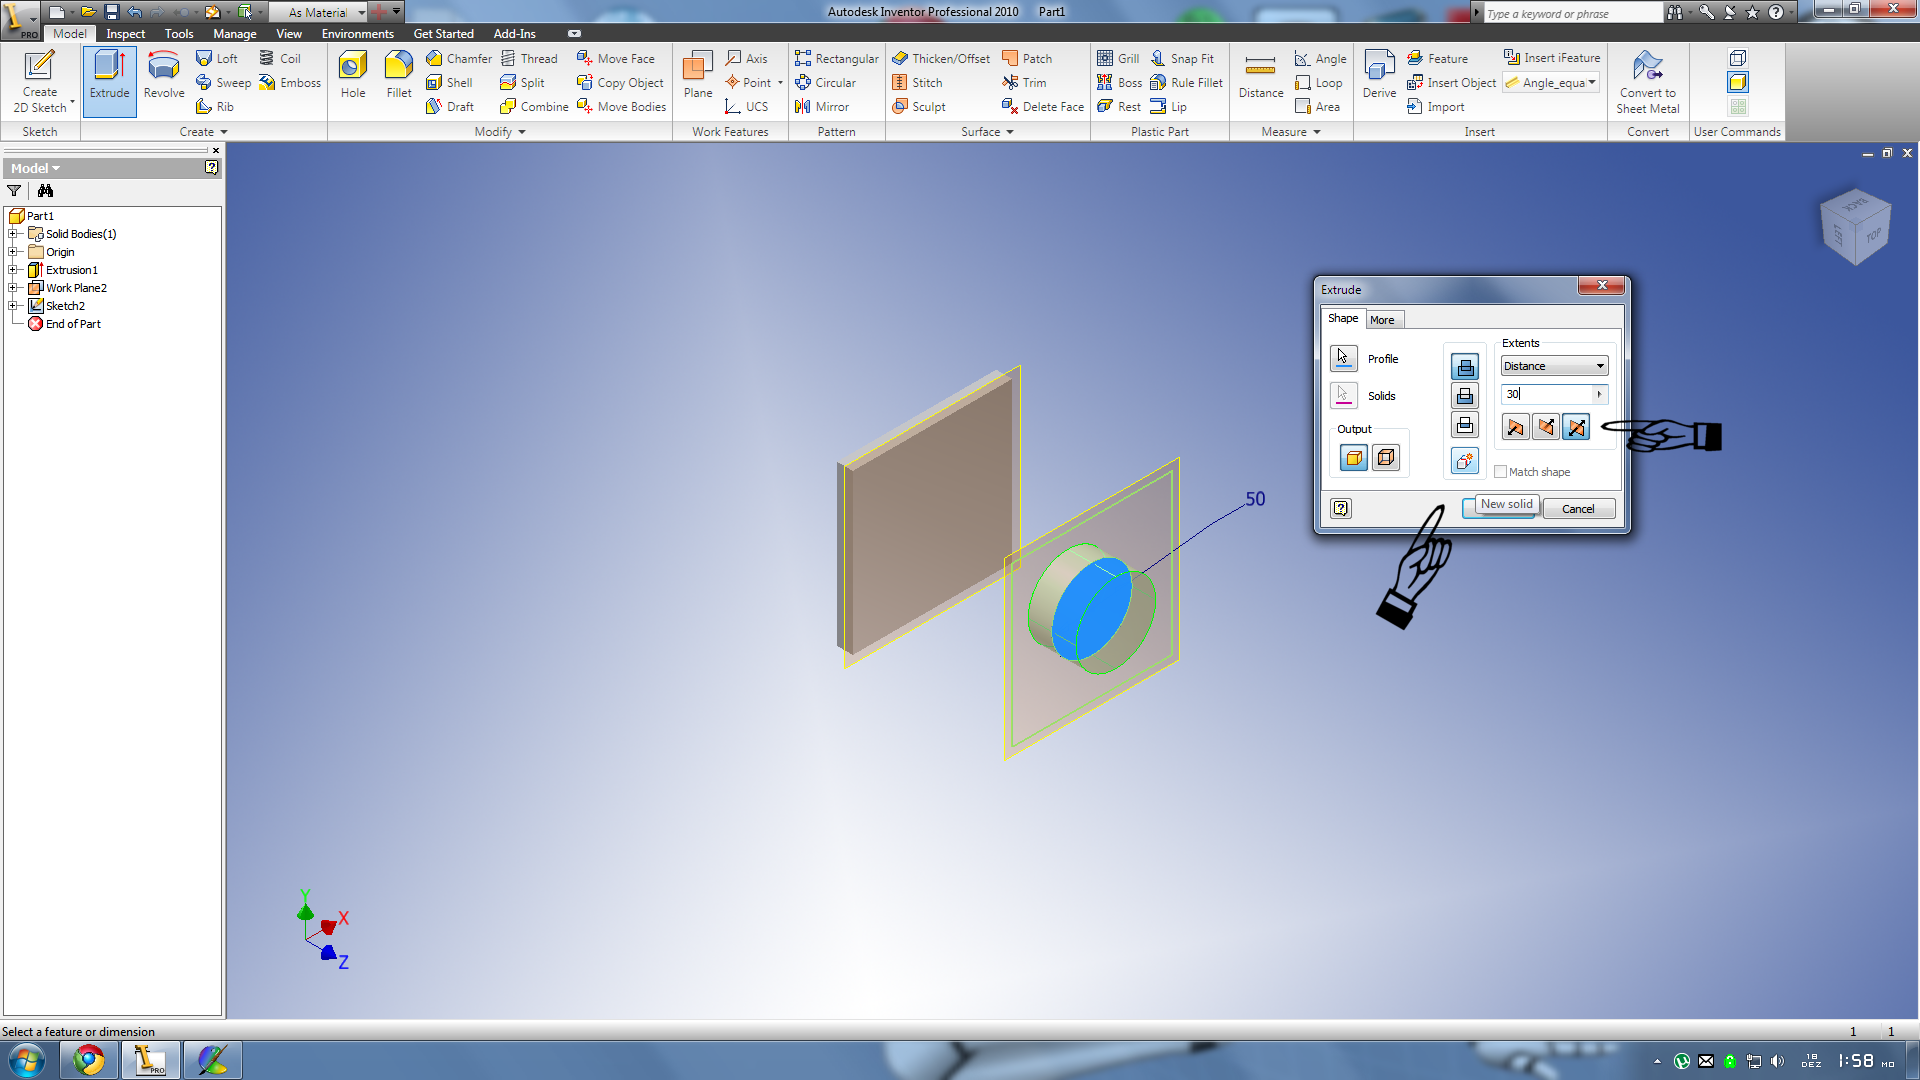The height and width of the screenshot is (1080, 1920).
Task: Click the Revolve tool in Create panel
Action: point(164,77)
